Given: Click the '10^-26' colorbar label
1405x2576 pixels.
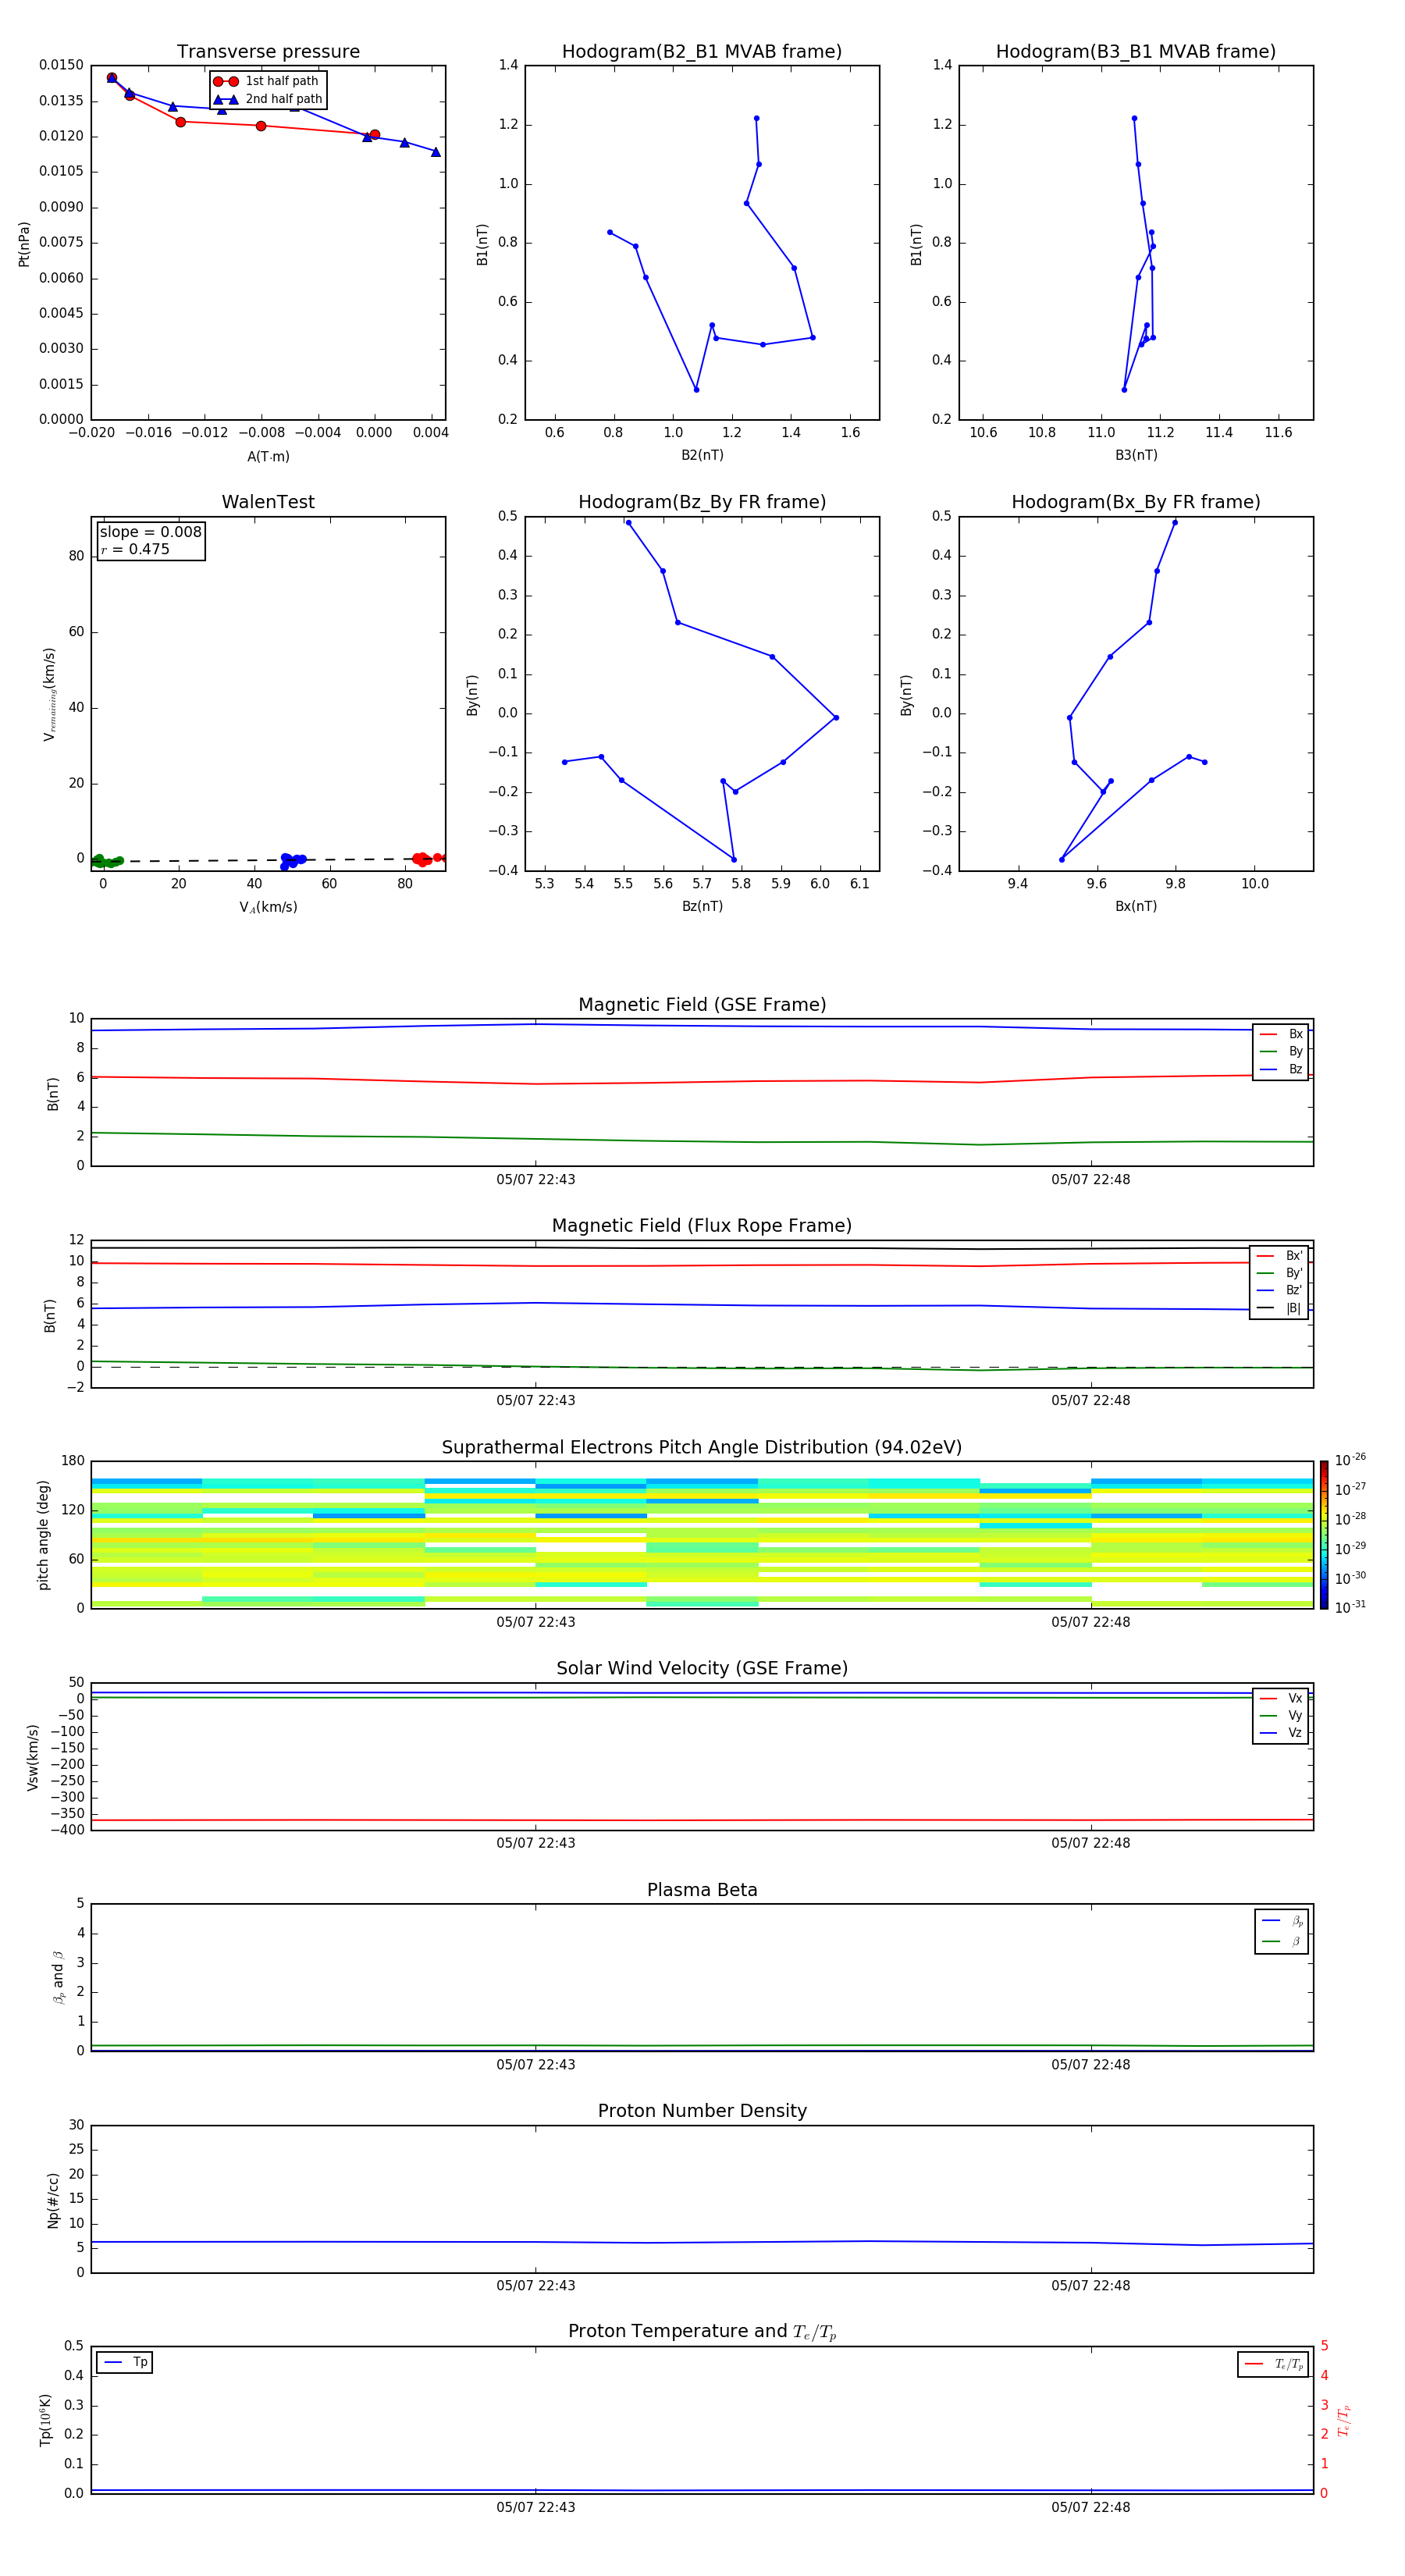Looking at the screenshot, I should click(x=1350, y=1460).
